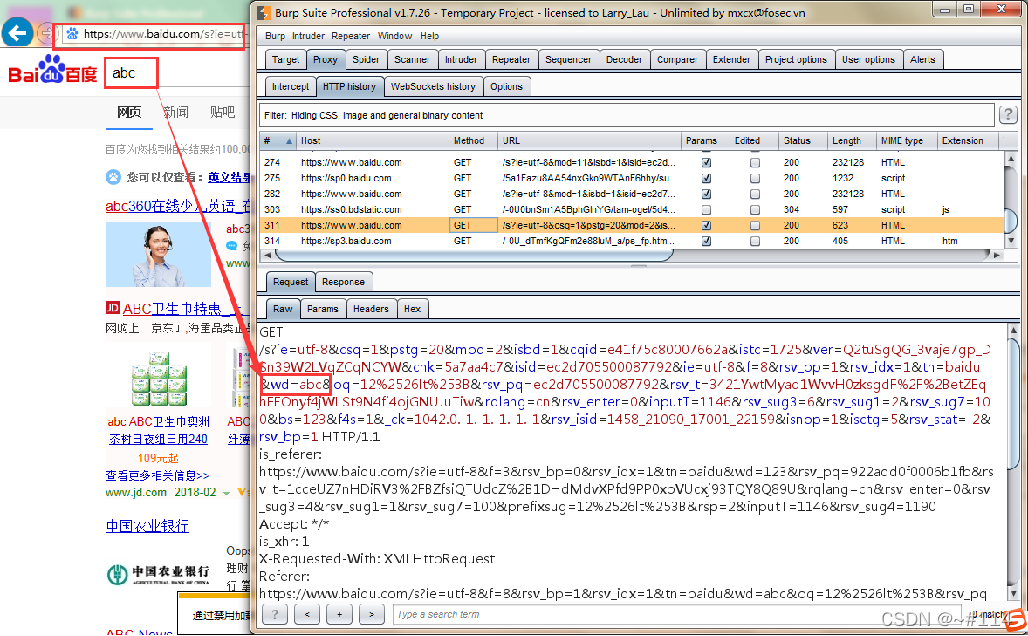This screenshot has width=1028, height=636.
Task: Open the proxy Options sub-tab
Action: point(506,87)
